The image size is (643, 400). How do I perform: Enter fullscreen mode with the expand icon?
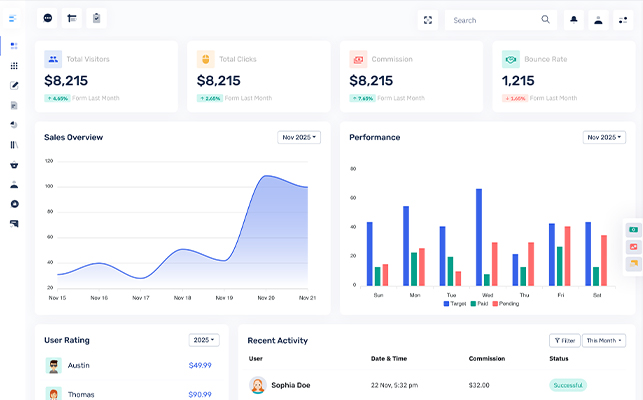428,19
